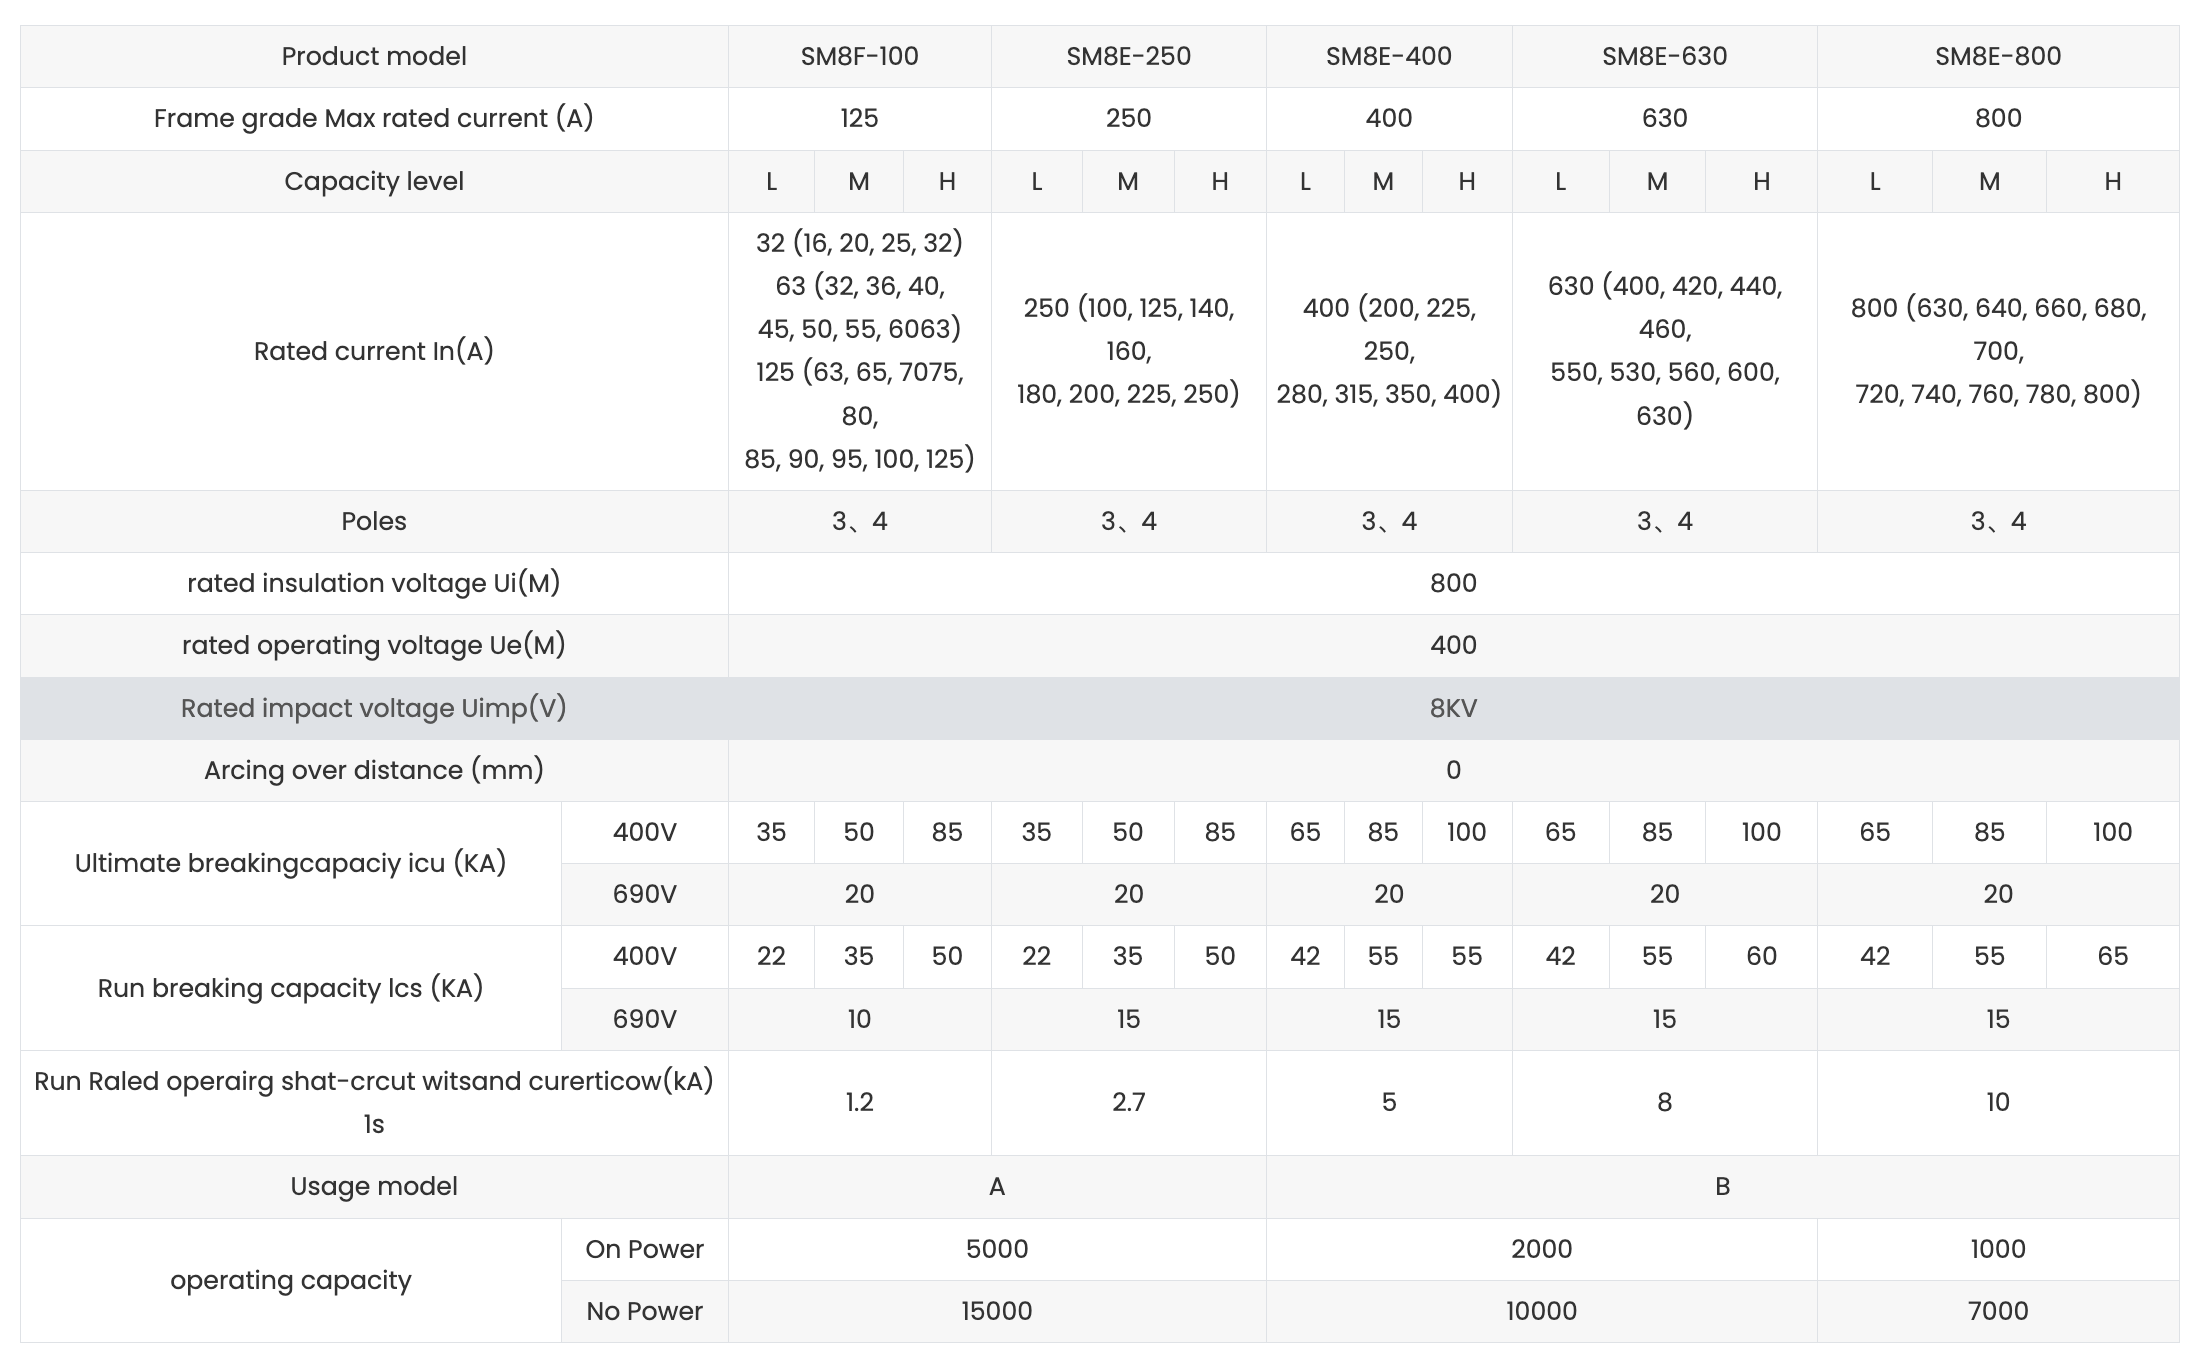Screen dimensions: 2202x1354
Task: Select the 15000 No Power value cell
Action: tap(997, 1311)
